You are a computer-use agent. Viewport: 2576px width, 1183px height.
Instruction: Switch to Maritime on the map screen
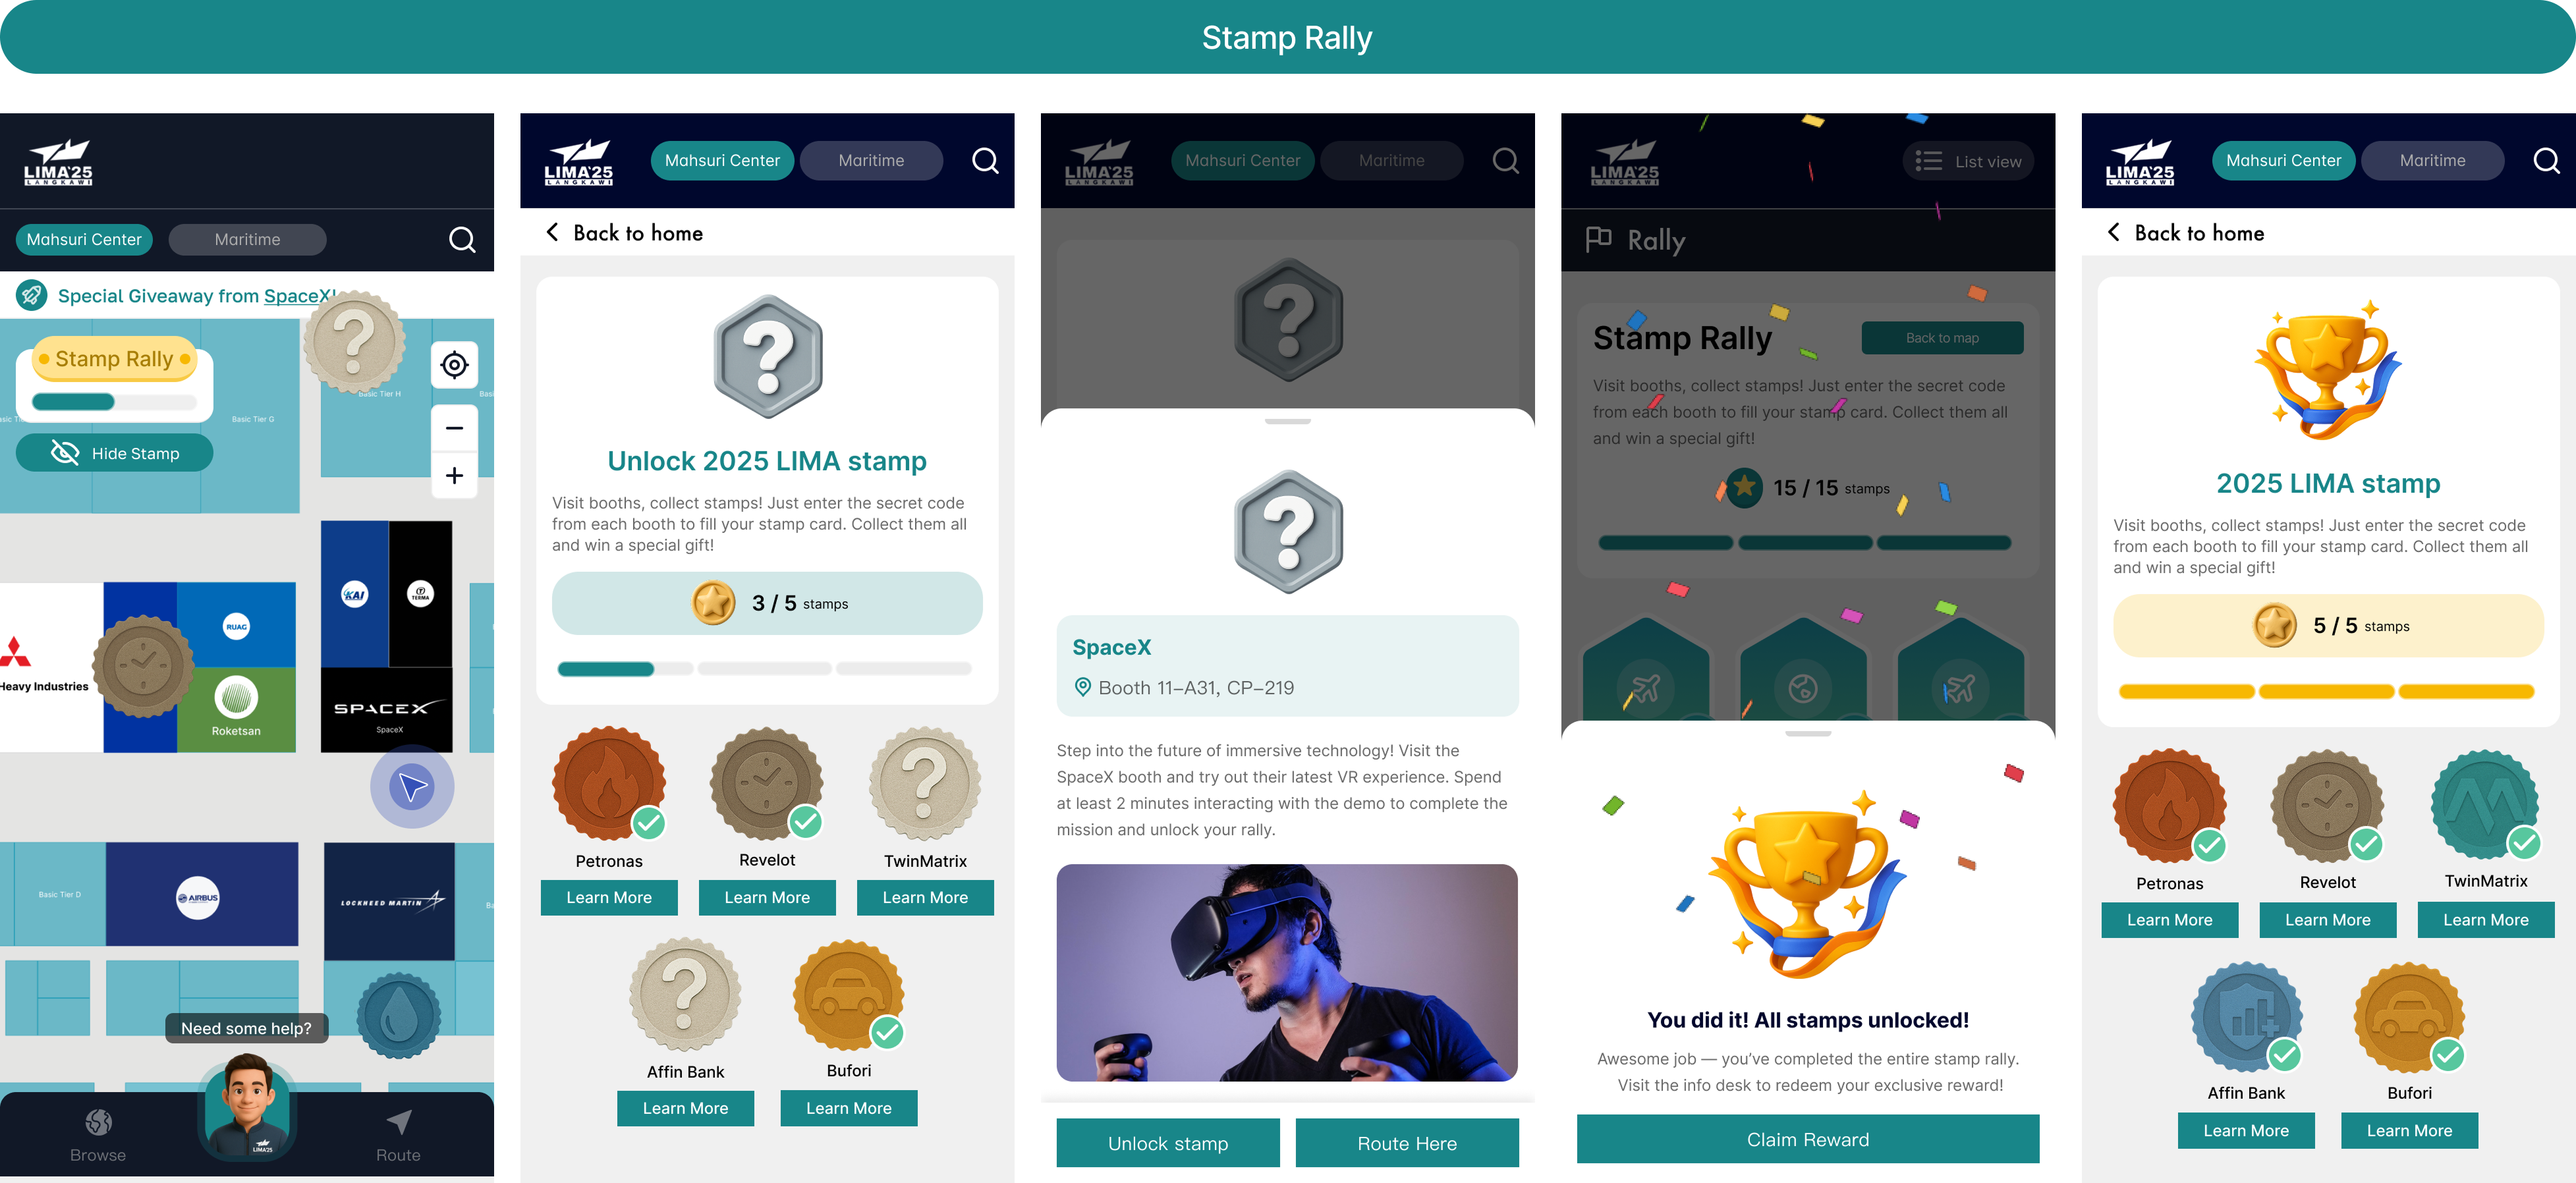pyautogui.click(x=247, y=240)
